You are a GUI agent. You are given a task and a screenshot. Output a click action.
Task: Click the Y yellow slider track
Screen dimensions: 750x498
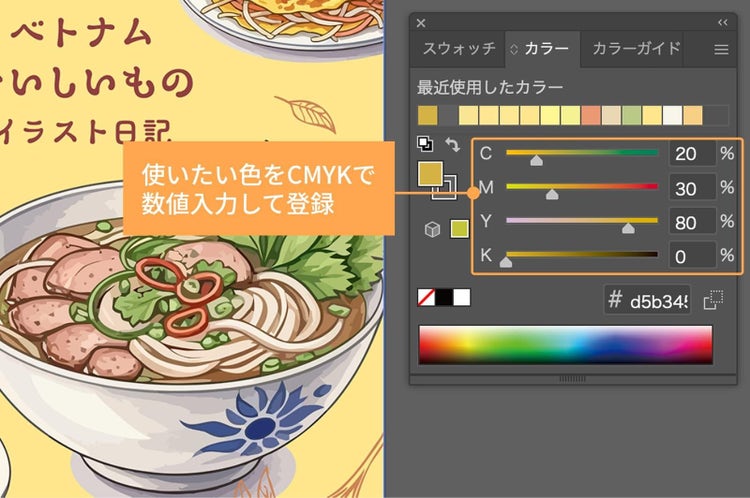(x=582, y=221)
